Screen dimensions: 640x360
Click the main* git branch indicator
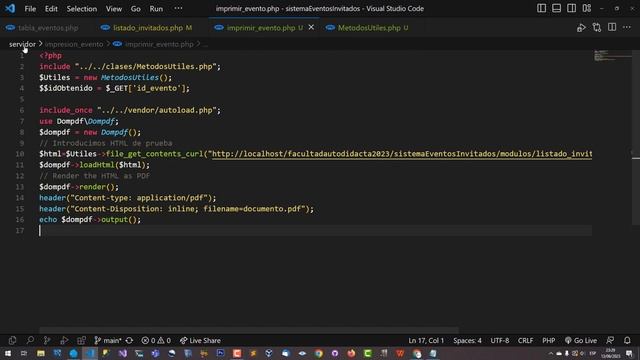[107, 340]
